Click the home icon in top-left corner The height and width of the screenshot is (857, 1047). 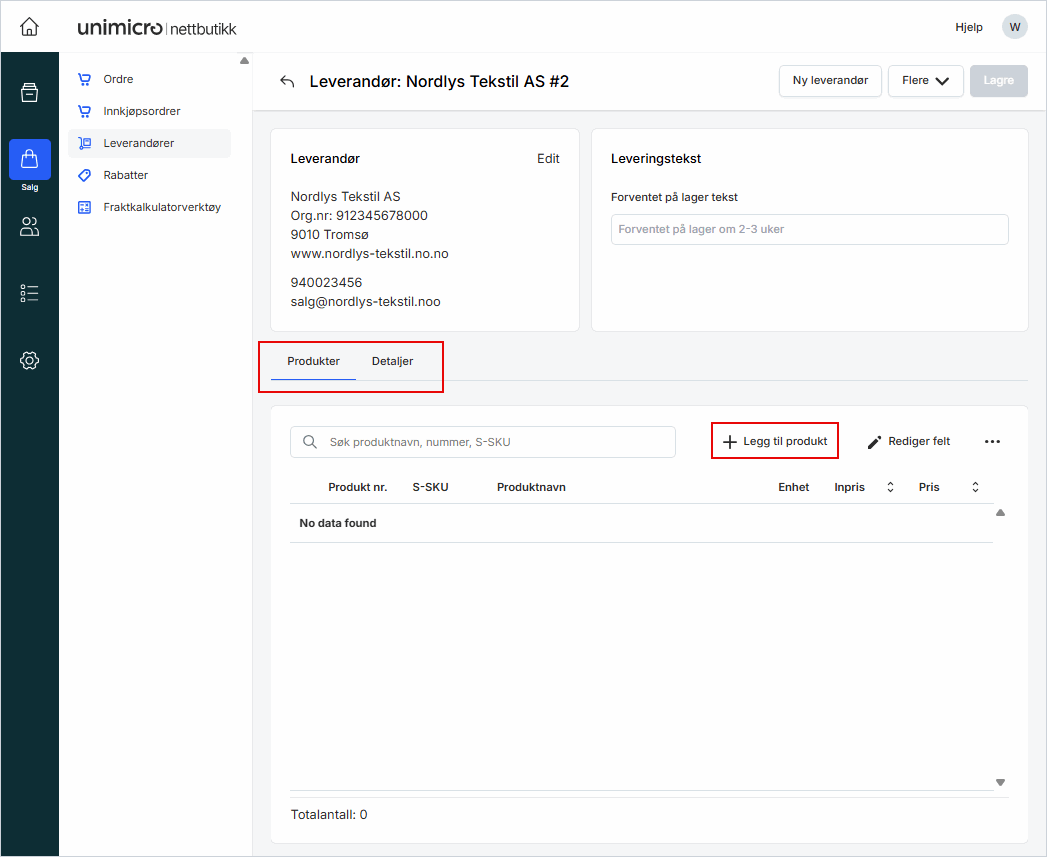[x=29, y=27]
